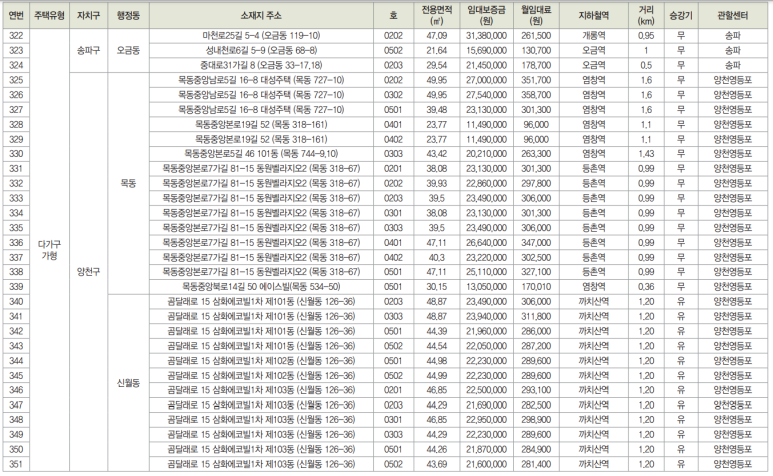Image resolution: width=773 pixels, height=476 pixels.
Task: Select the 송파구 district cell
Action: 89,50
